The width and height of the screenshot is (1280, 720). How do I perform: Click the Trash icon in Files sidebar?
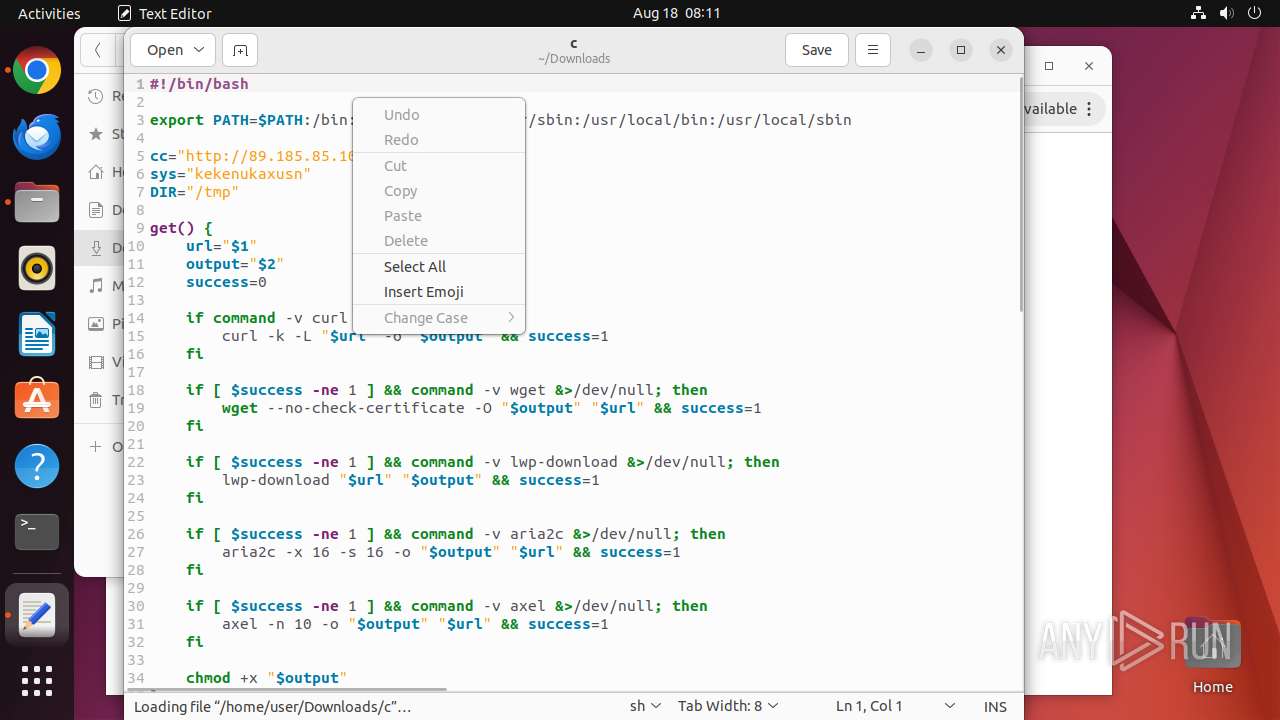96,400
